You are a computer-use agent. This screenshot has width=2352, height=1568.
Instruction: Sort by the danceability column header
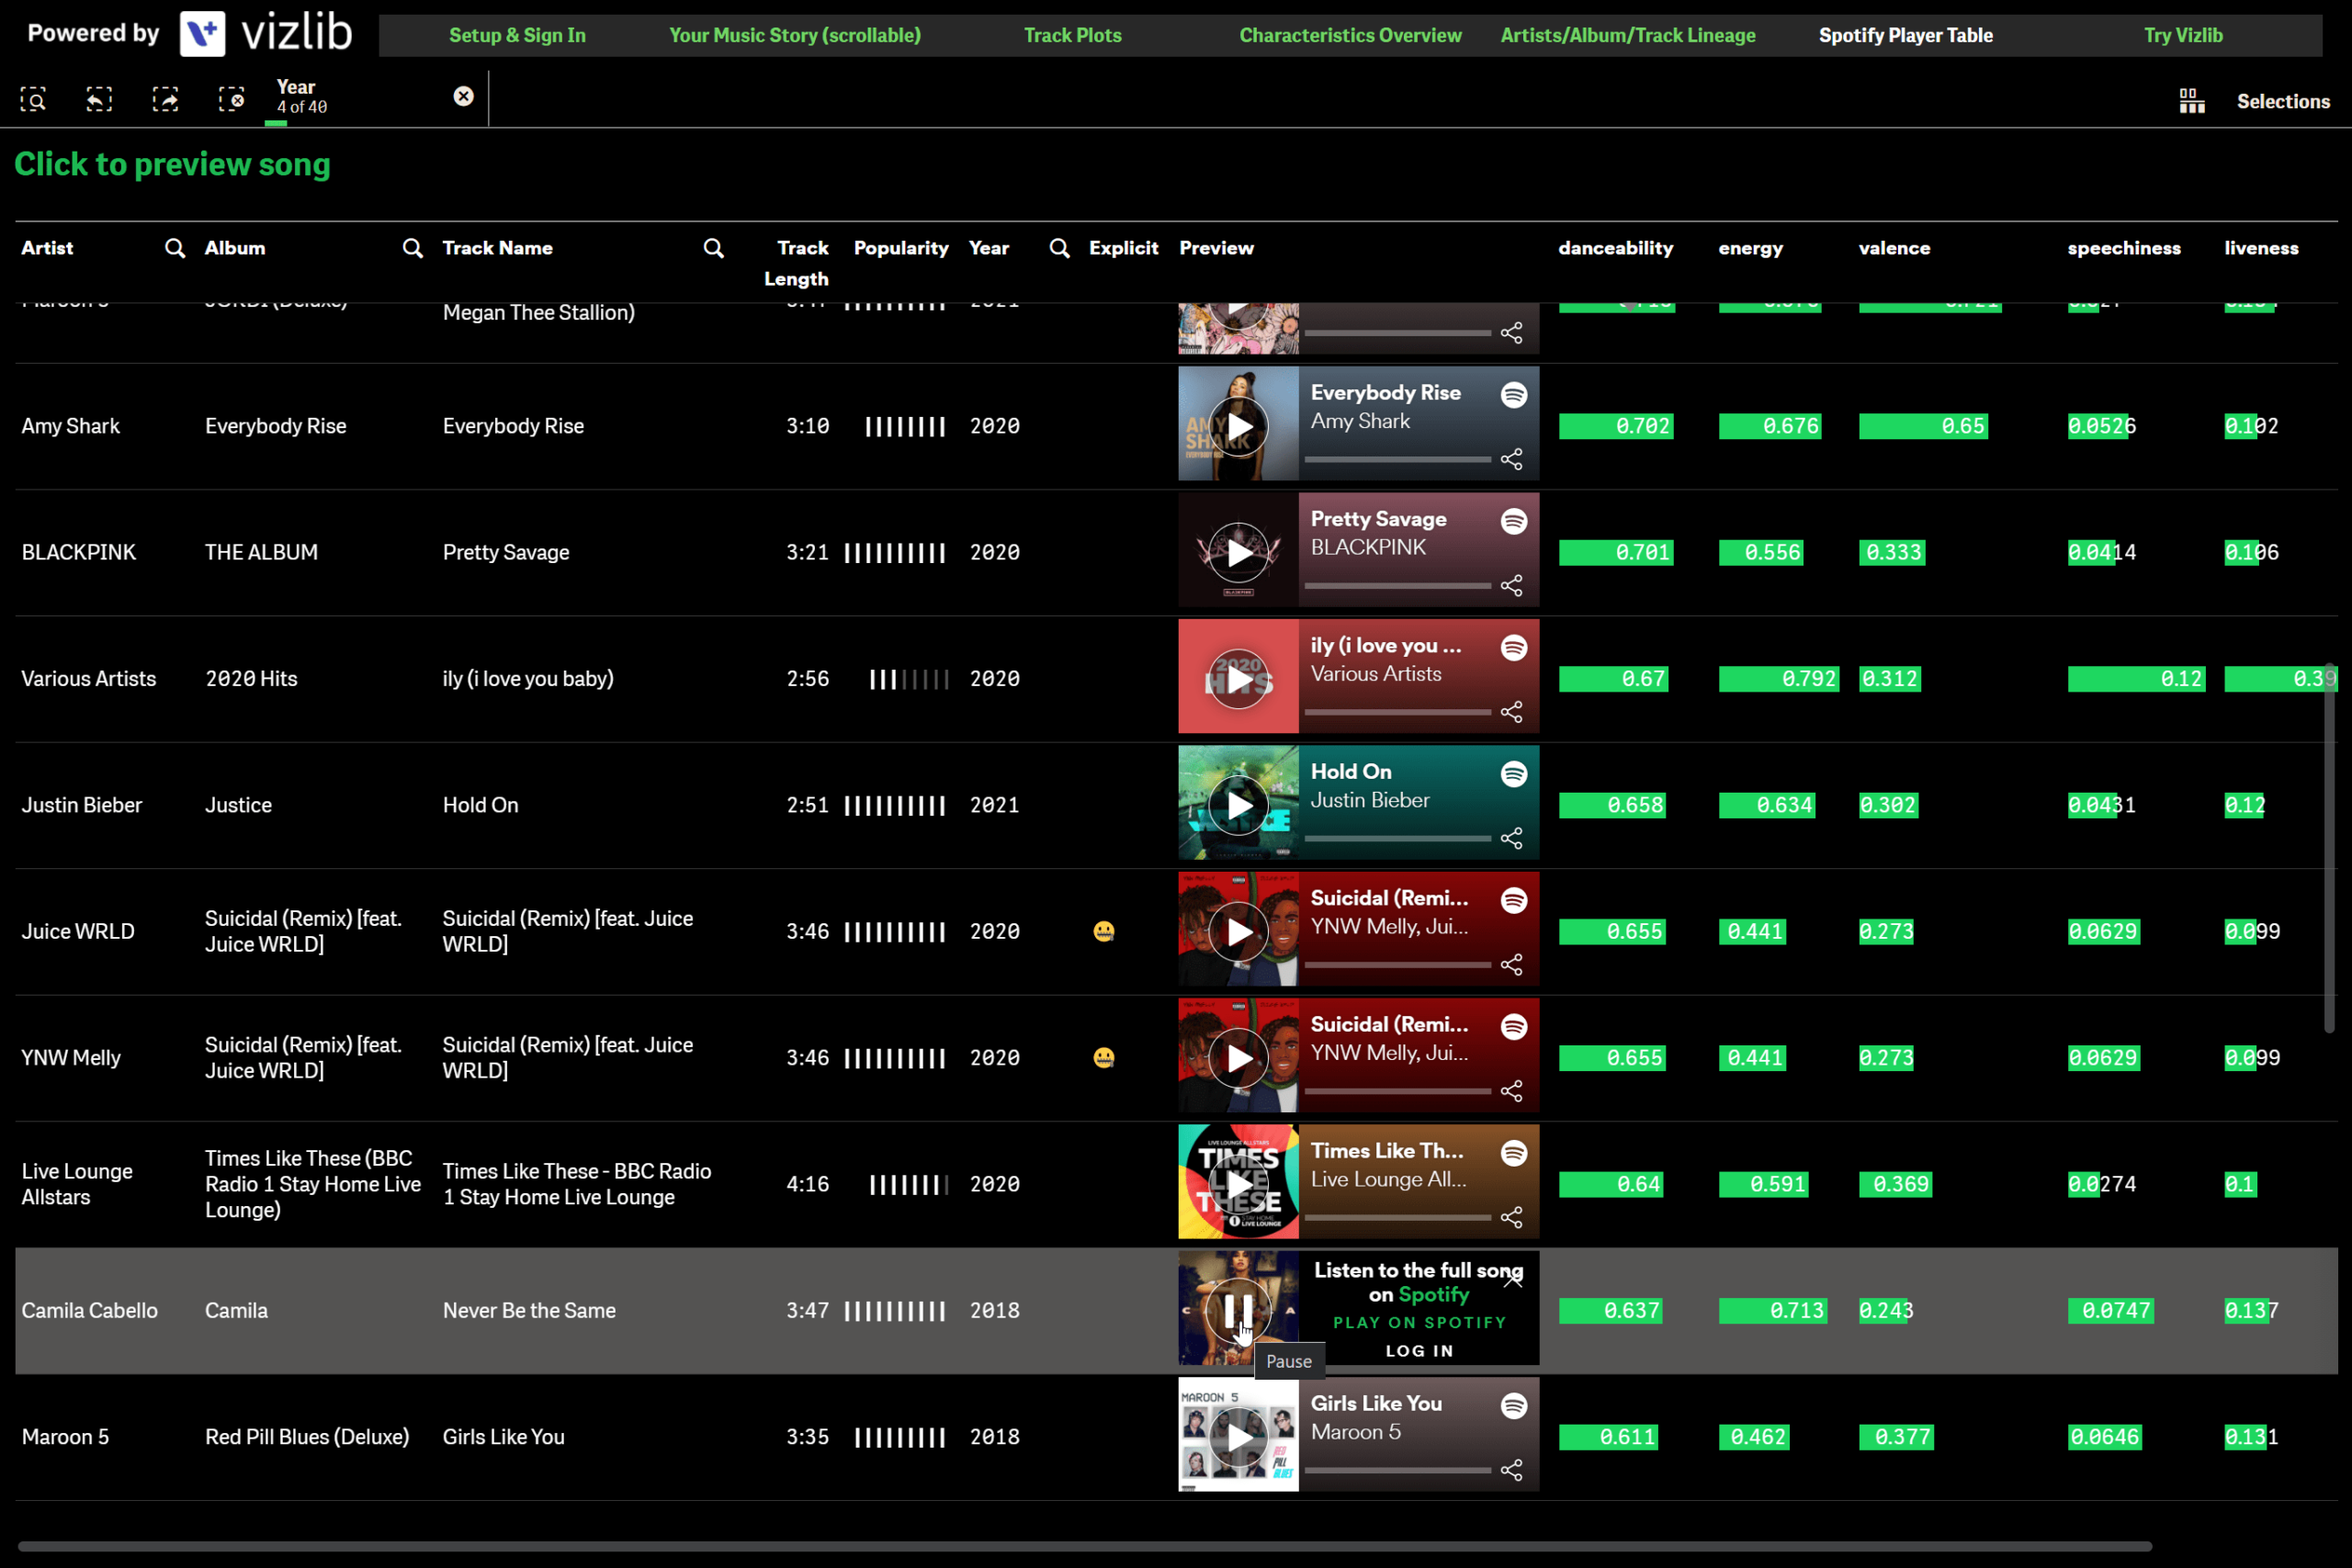point(1615,248)
